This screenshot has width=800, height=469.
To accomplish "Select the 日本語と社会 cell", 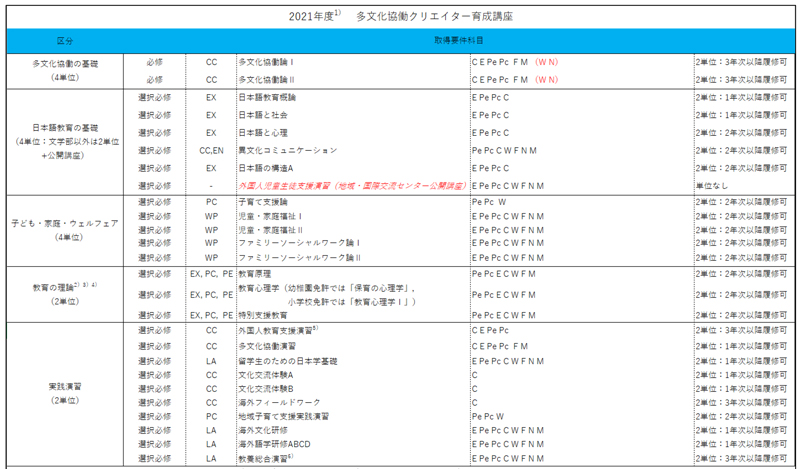I will coord(263,115).
